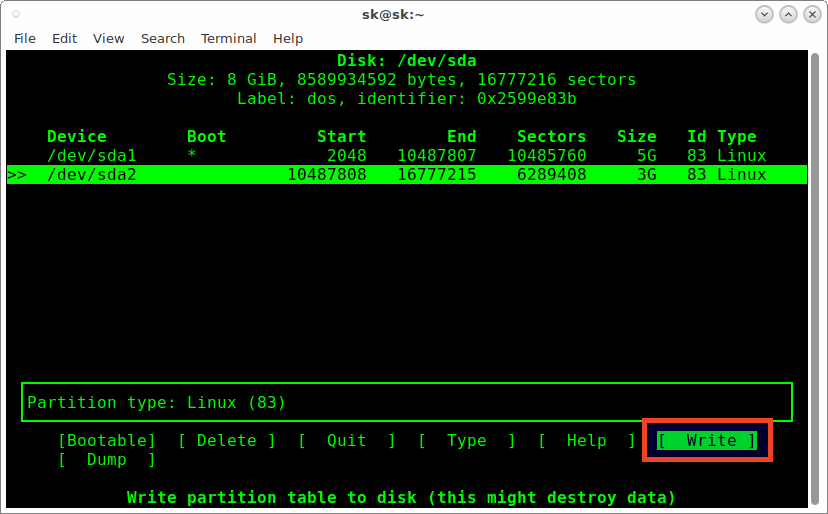
Task: Click the Start column header
Action: (x=342, y=136)
